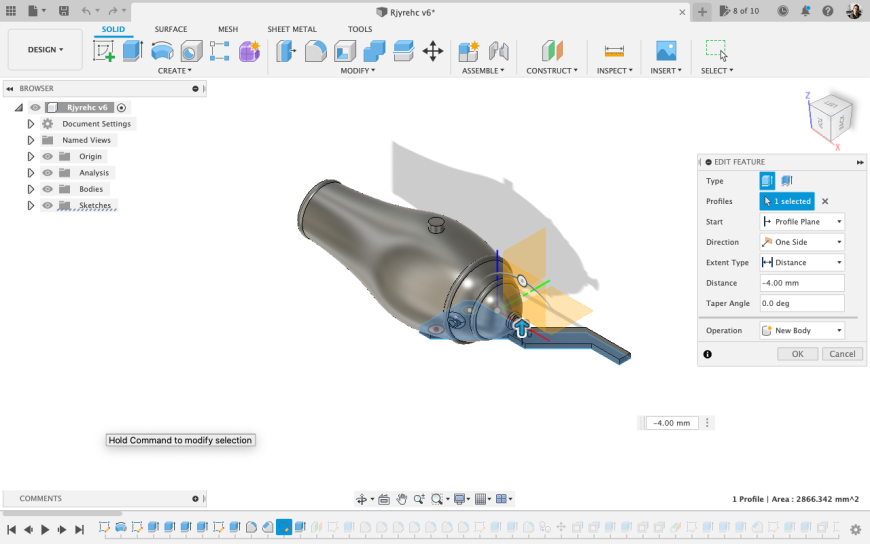Expand the Sketches folder node
Viewport: 870px width, 544px height.
[x=31, y=205]
